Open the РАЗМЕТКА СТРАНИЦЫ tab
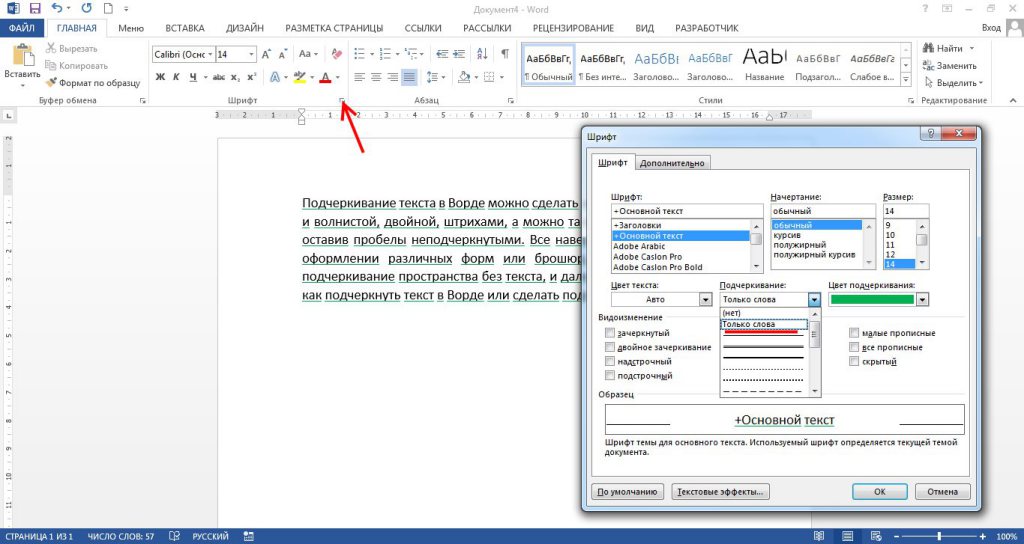The height and width of the screenshot is (544, 1024). click(334, 28)
